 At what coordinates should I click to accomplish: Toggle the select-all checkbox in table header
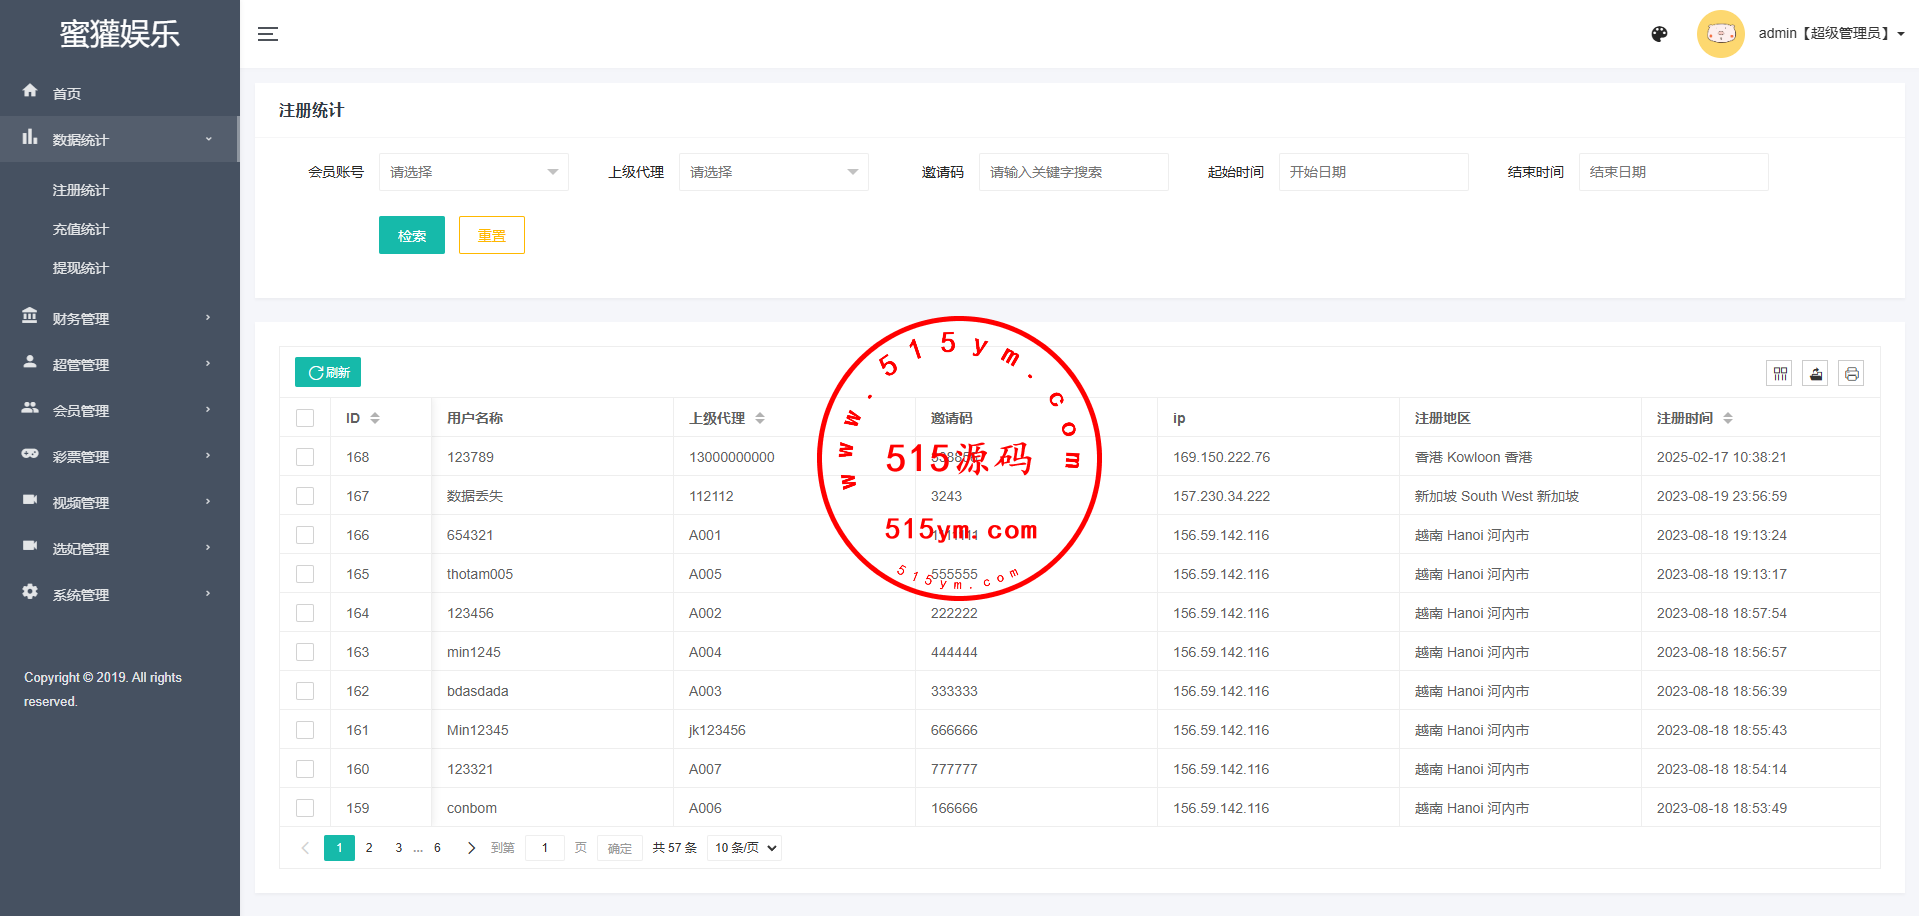click(x=305, y=418)
